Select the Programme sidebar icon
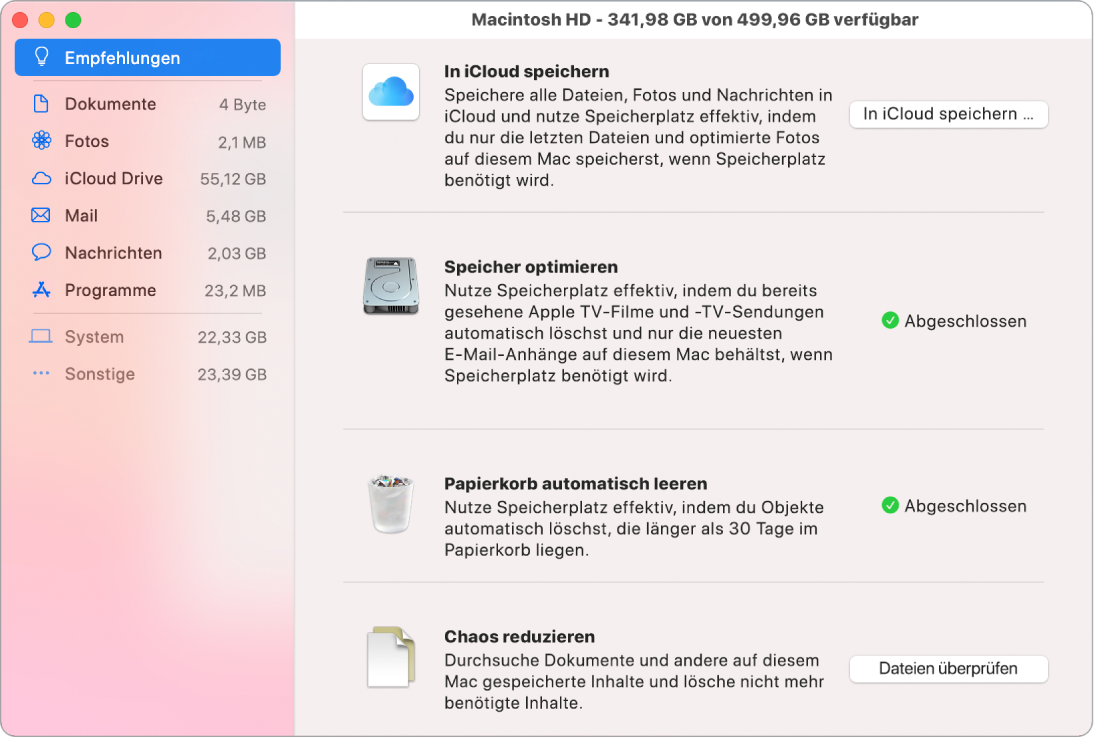The image size is (1096, 739). point(42,290)
